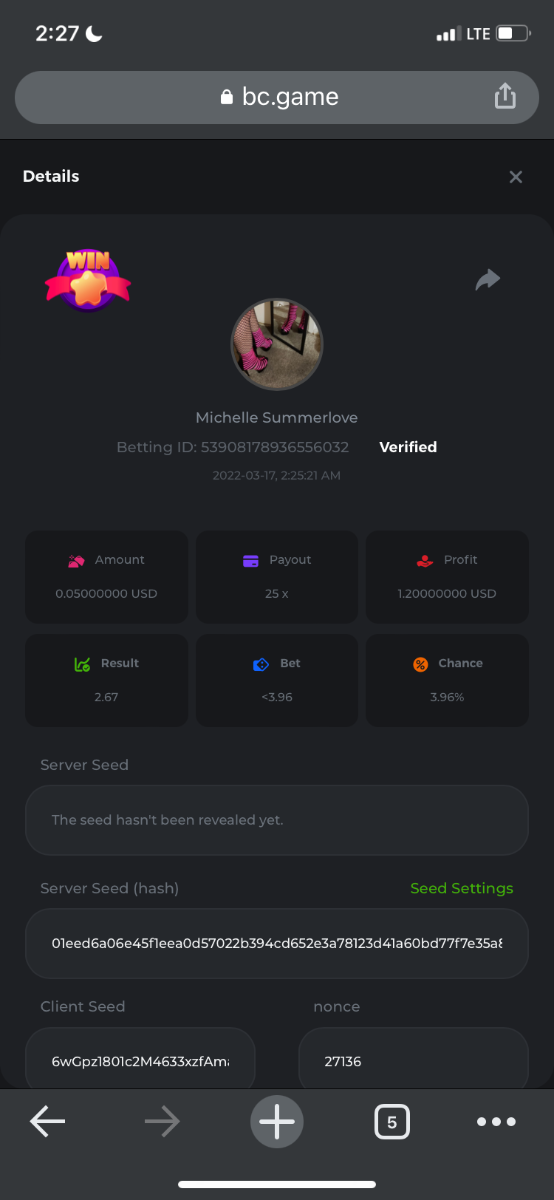Image resolution: width=554 pixels, height=1200 pixels.
Task: Tap the orange Chance percent icon
Action: [x=421, y=664]
